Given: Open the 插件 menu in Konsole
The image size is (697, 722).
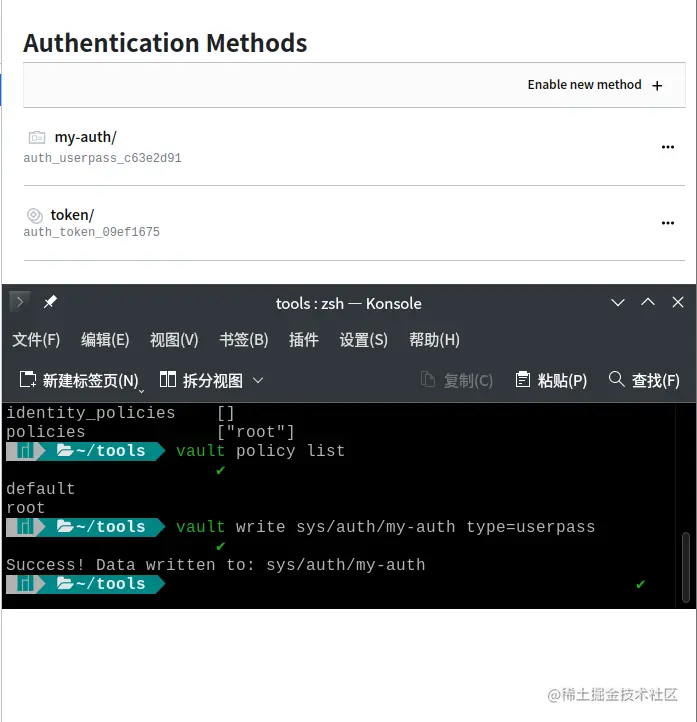Looking at the screenshot, I should tap(303, 340).
